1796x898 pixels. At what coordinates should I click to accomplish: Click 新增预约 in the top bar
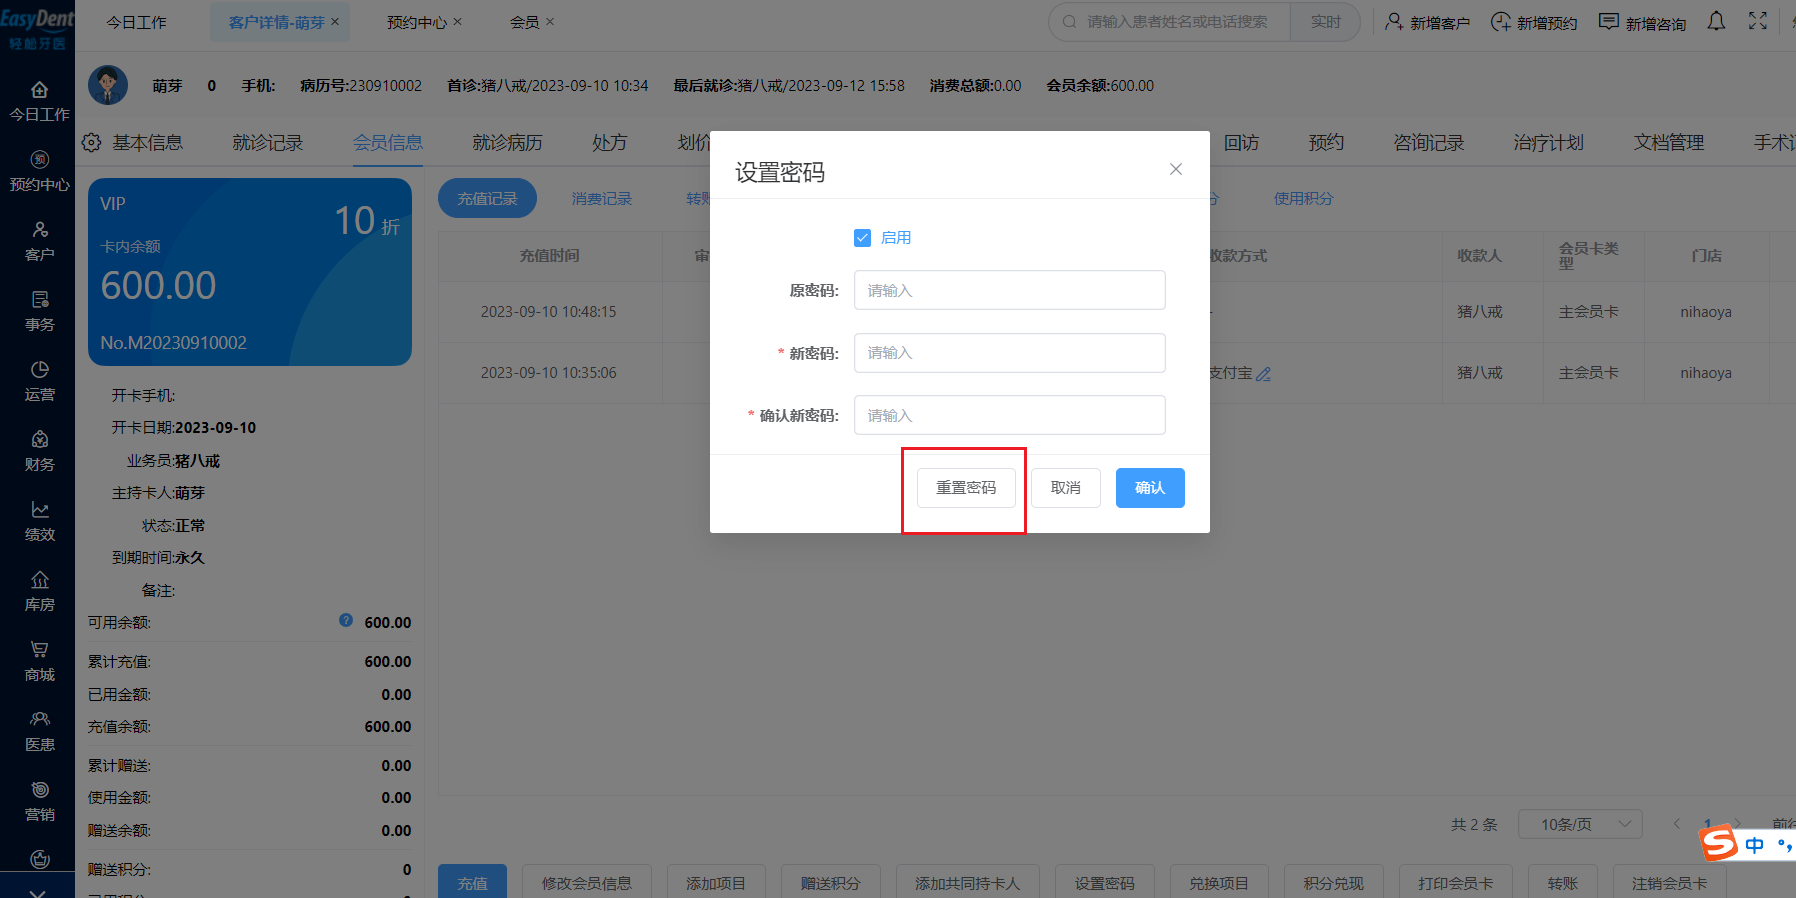tap(1534, 22)
